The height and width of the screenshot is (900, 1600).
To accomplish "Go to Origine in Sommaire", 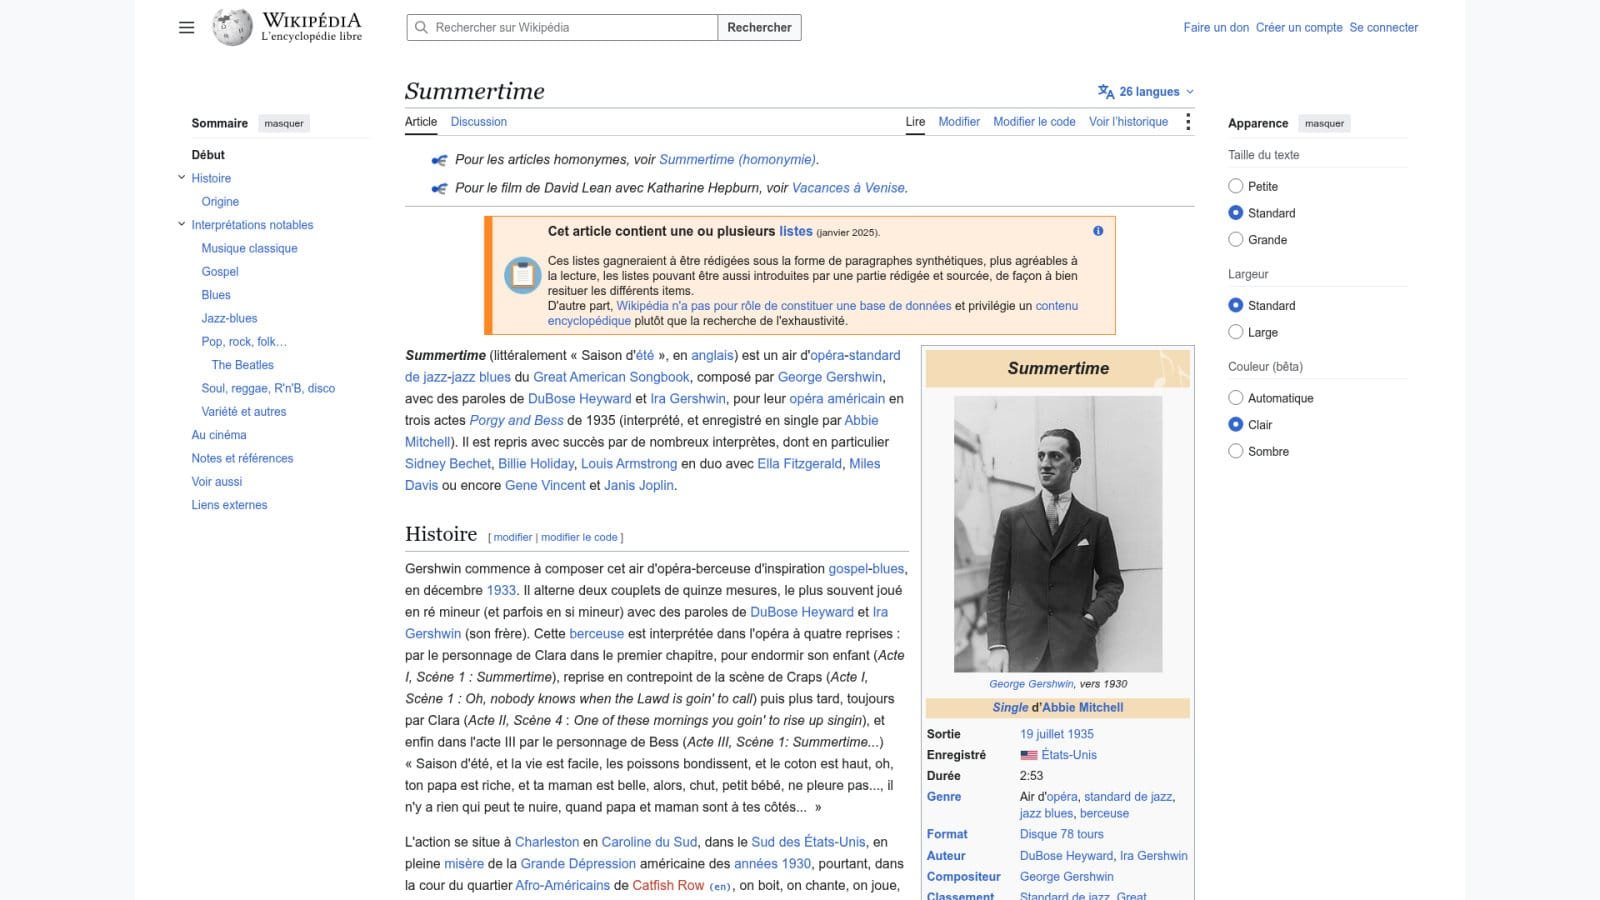I will click(220, 202).
